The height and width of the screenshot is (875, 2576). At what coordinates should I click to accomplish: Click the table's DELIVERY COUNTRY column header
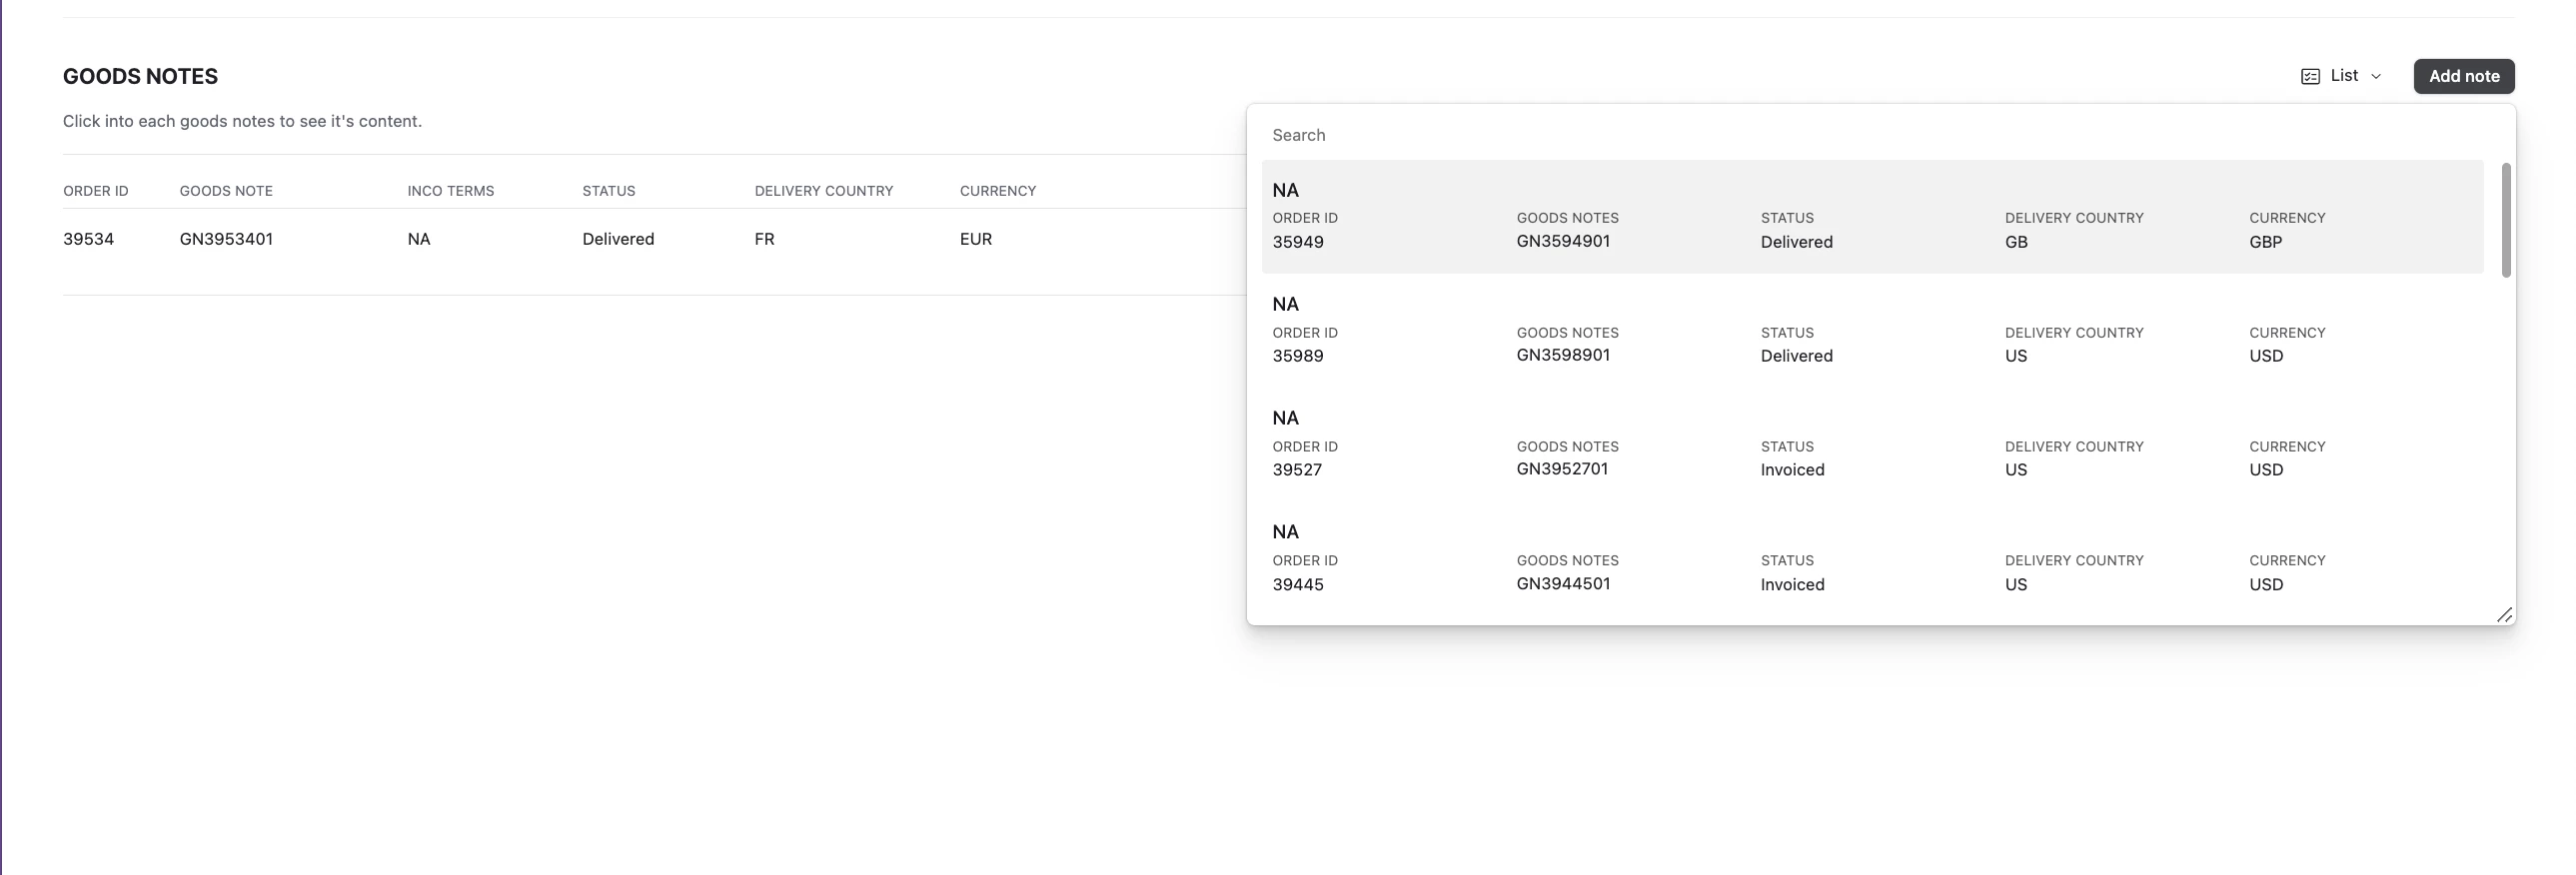(823, 191)
